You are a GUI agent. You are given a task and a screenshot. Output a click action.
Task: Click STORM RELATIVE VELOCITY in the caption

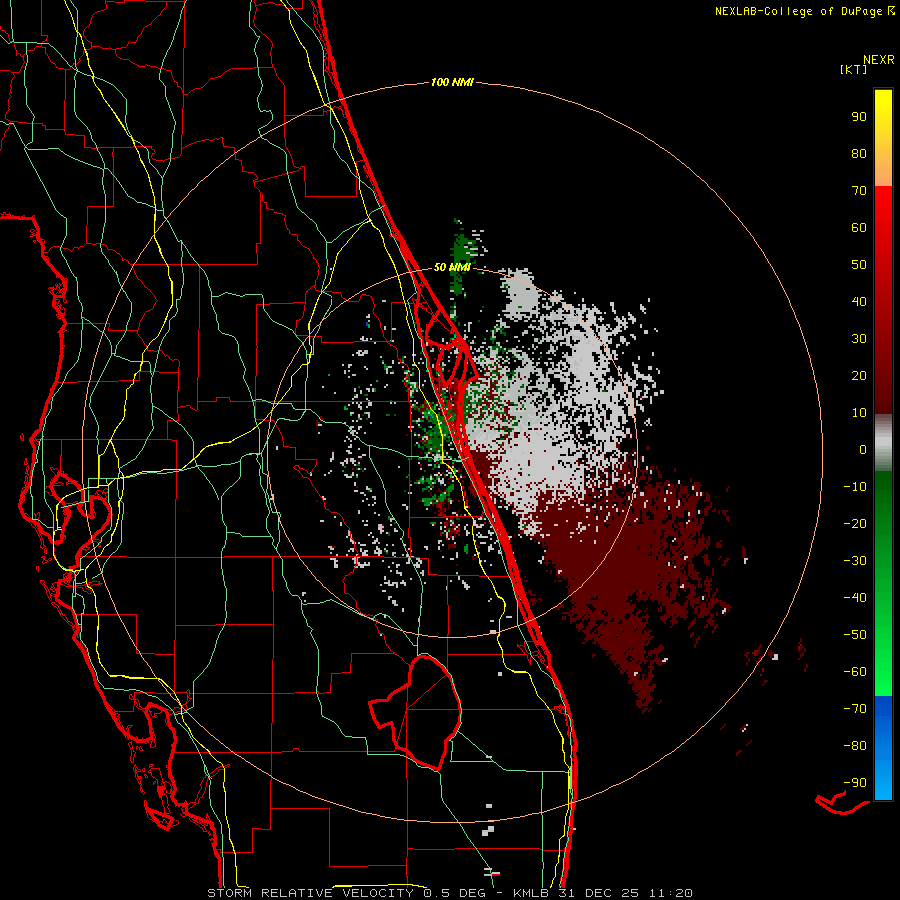[310, 893]
